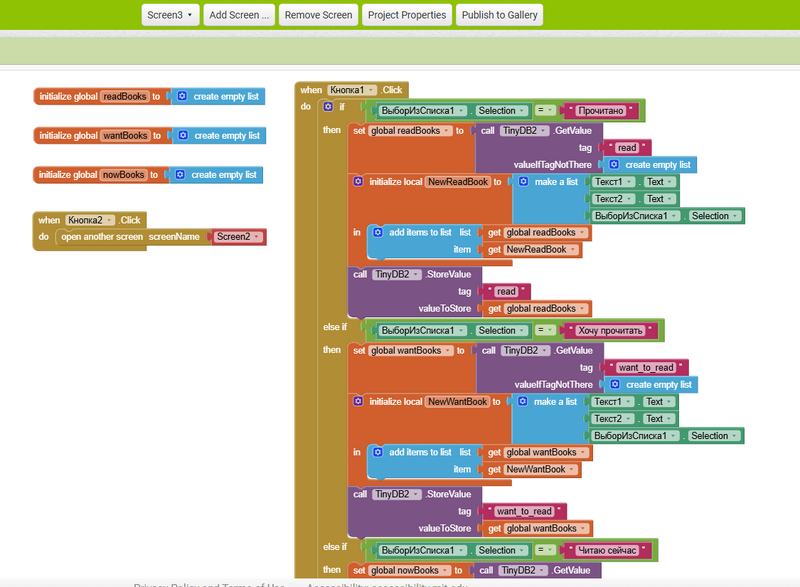Click gear icon on readBooks empty list block
The image size is (800, 587).
pyautogui.click(x=182, y=97)
